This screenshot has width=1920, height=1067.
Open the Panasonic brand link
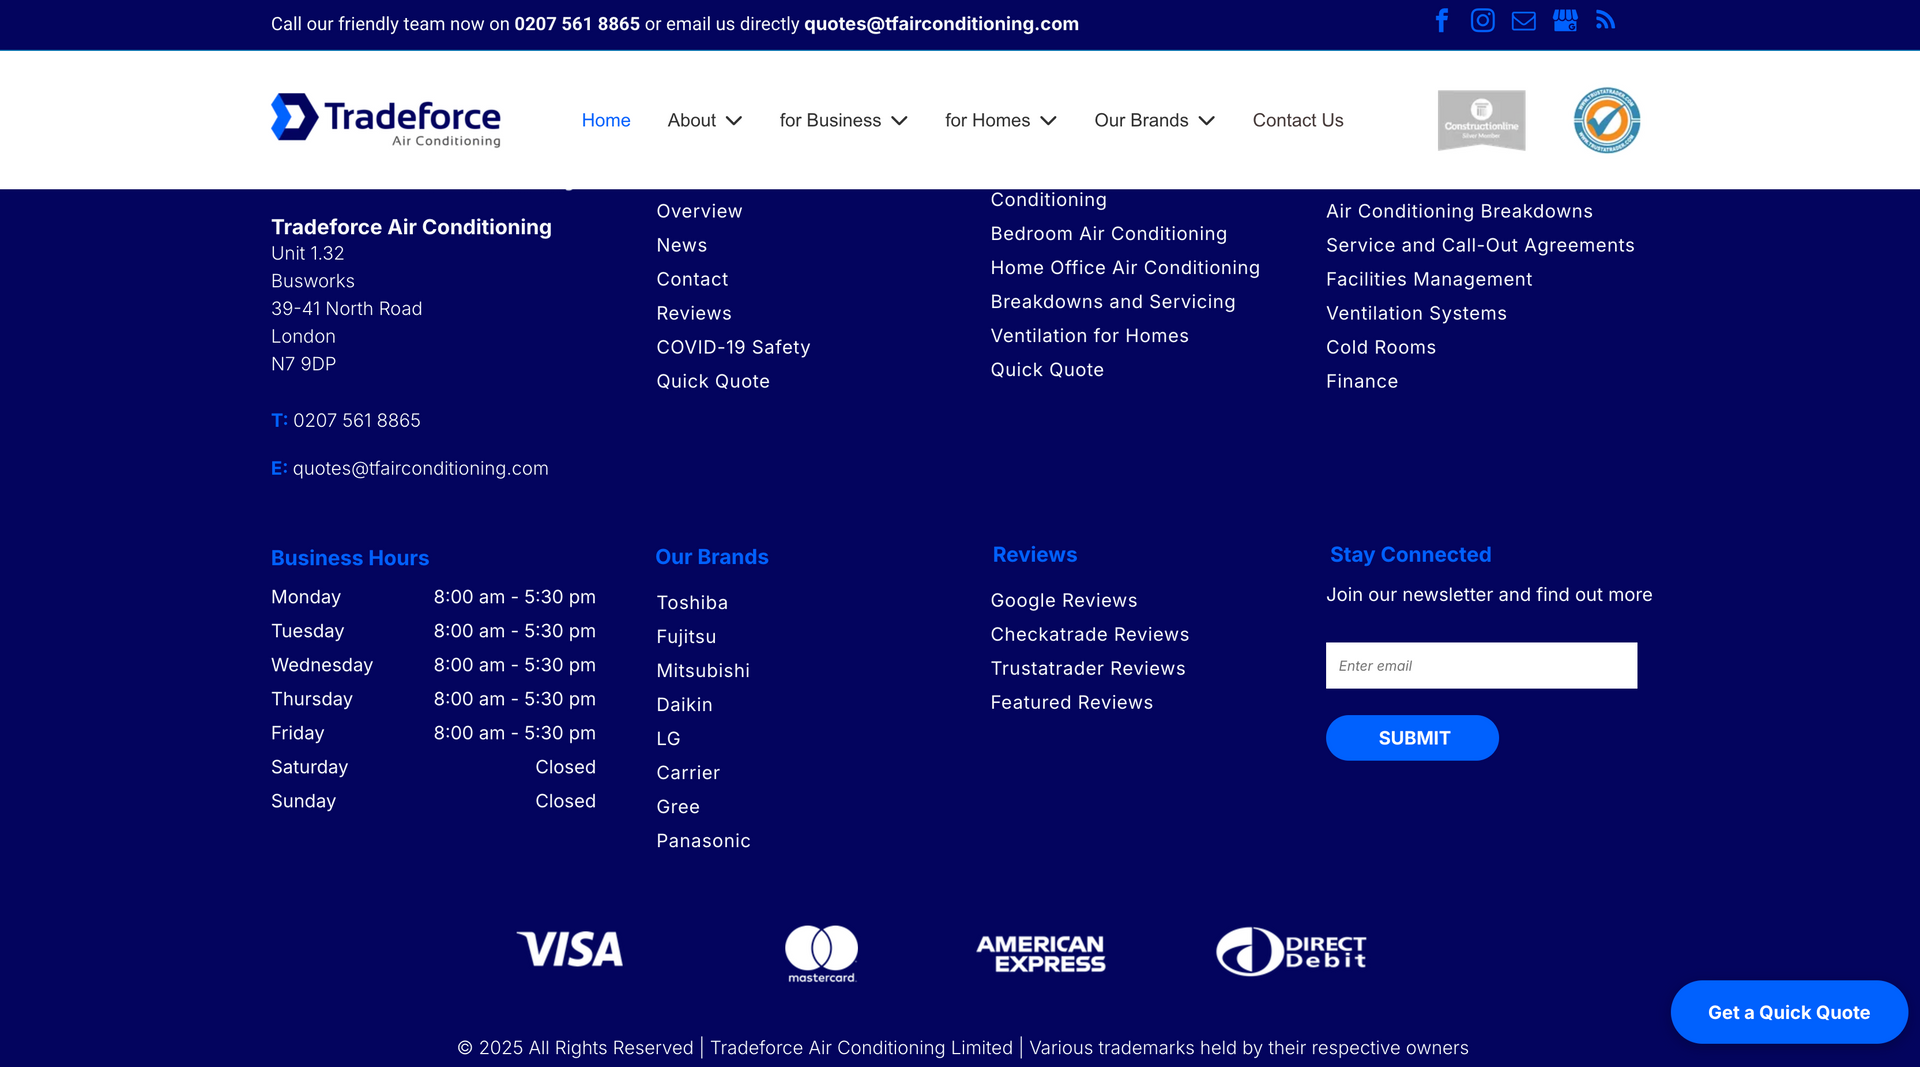tap(703, 841)
